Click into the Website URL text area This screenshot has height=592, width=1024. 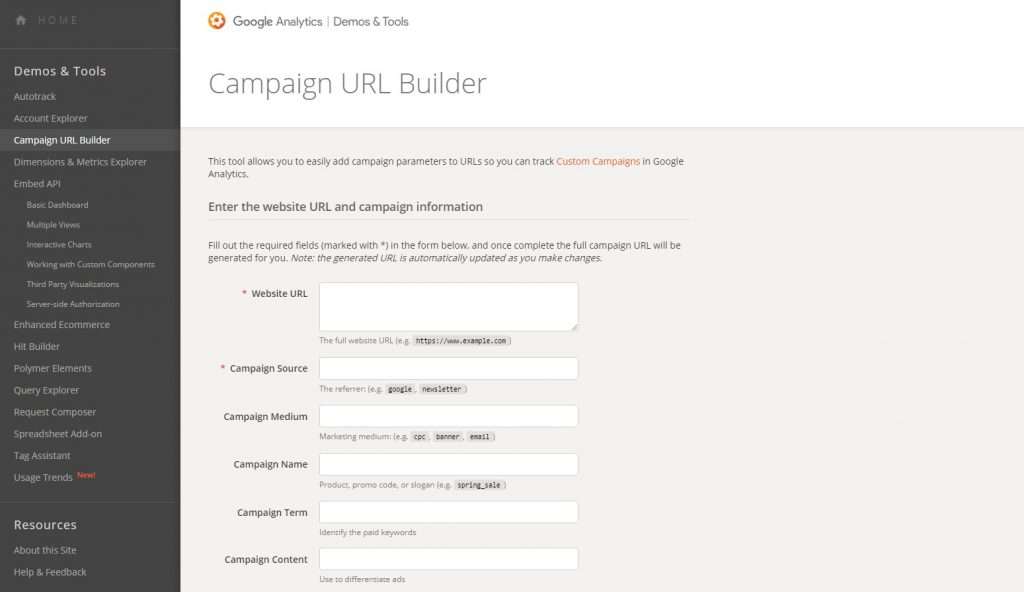click(448, 306)
